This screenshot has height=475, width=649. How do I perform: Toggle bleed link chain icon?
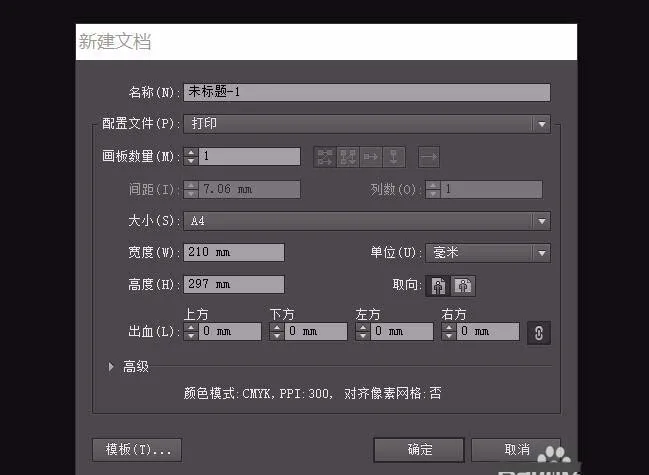coord(538,333)
